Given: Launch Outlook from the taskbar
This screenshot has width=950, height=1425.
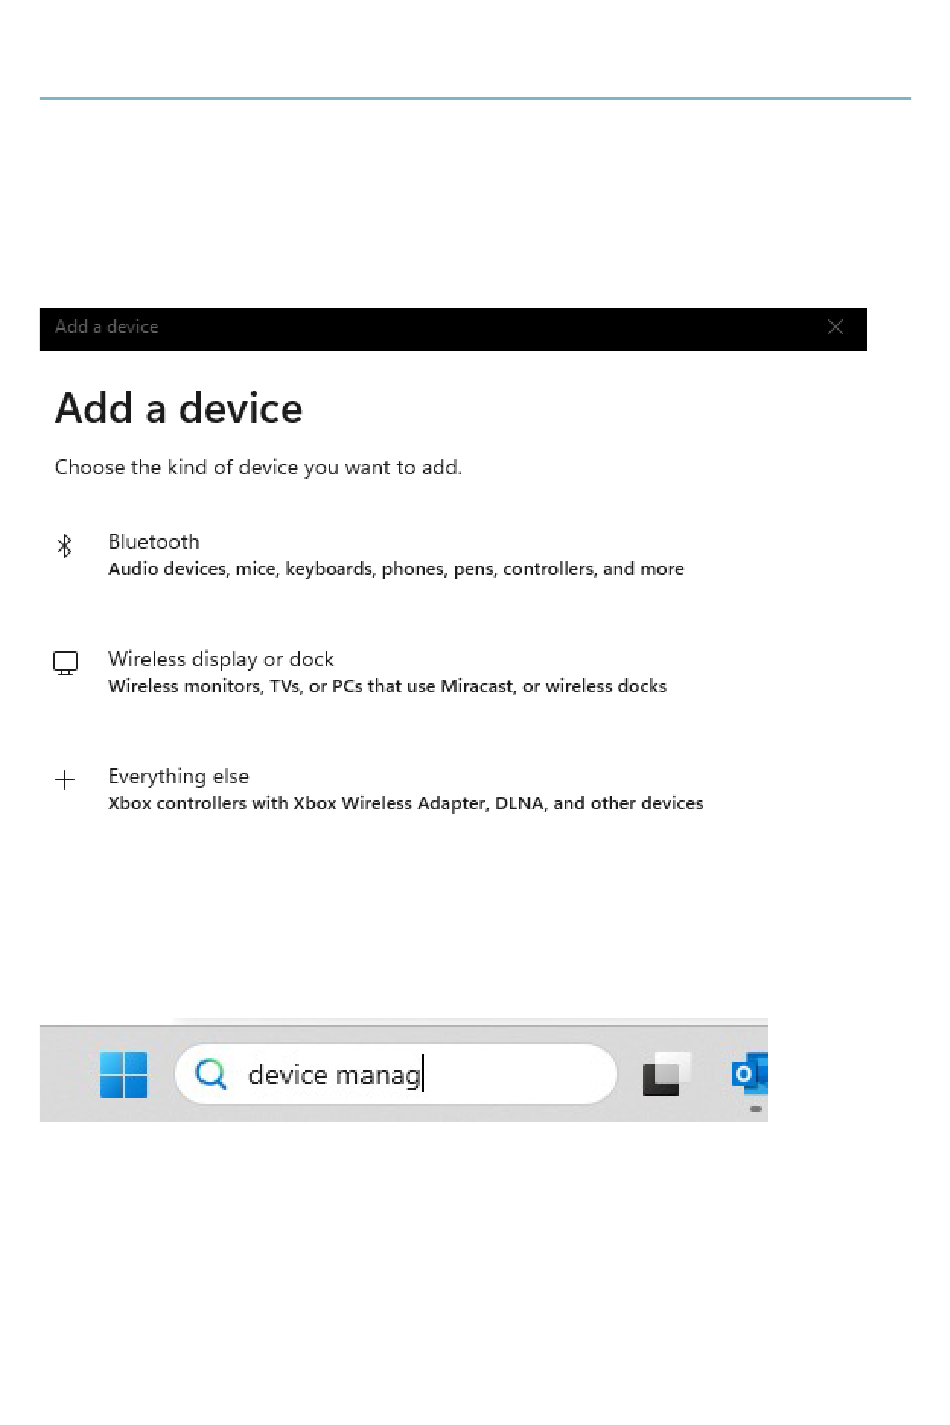Looking at the screenshot, I should click(750, 1074).
